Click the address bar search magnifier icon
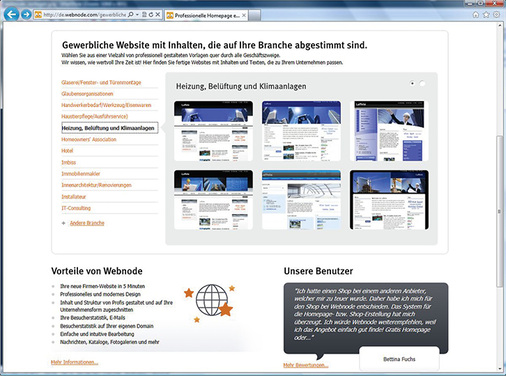This screenshot has height=376, width=506. pyautogui.click(x=131, y=15)
